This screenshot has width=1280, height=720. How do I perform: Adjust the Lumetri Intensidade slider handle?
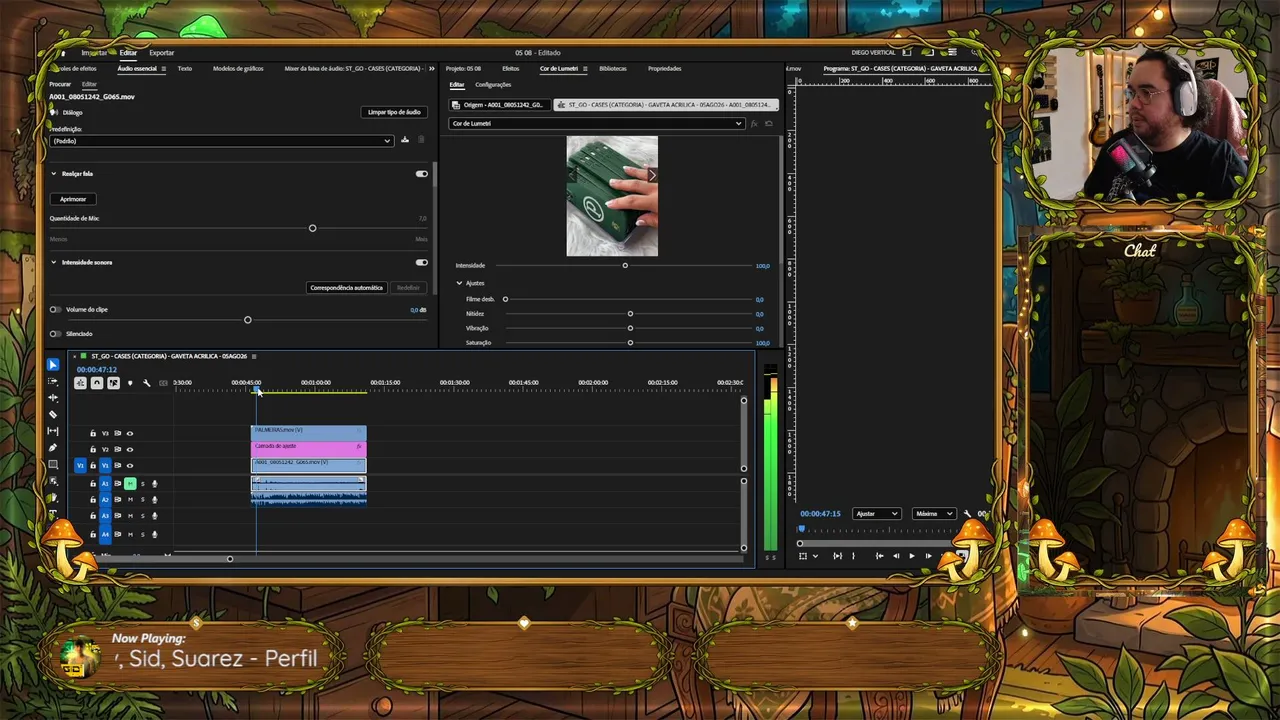625,266
